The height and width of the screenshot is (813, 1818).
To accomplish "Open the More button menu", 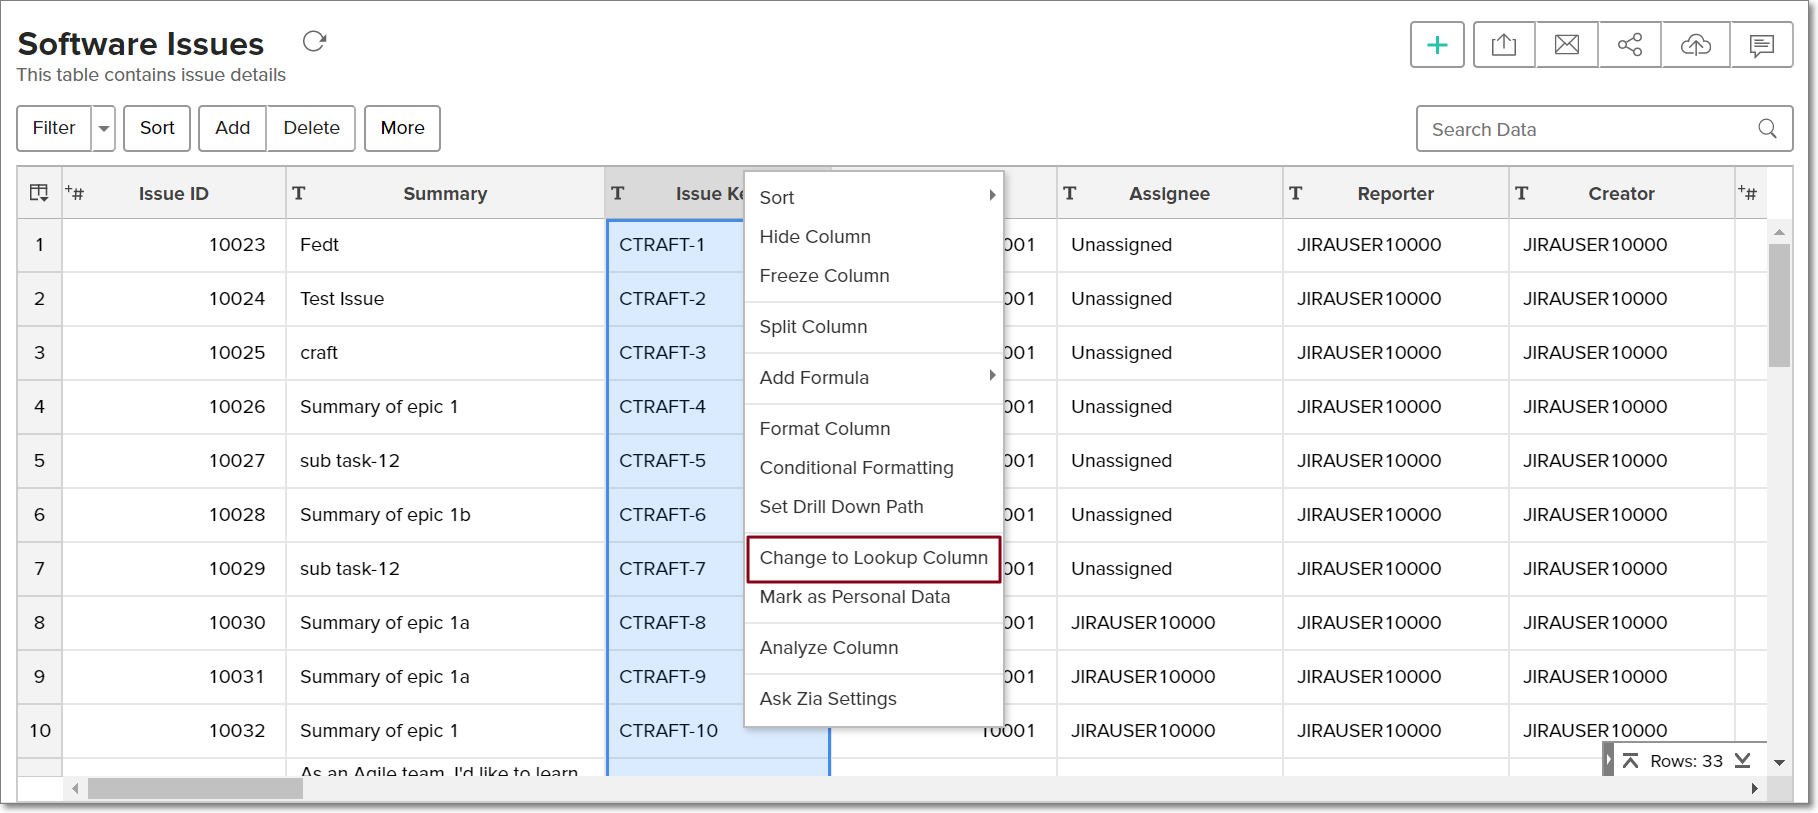I will 402,128.
